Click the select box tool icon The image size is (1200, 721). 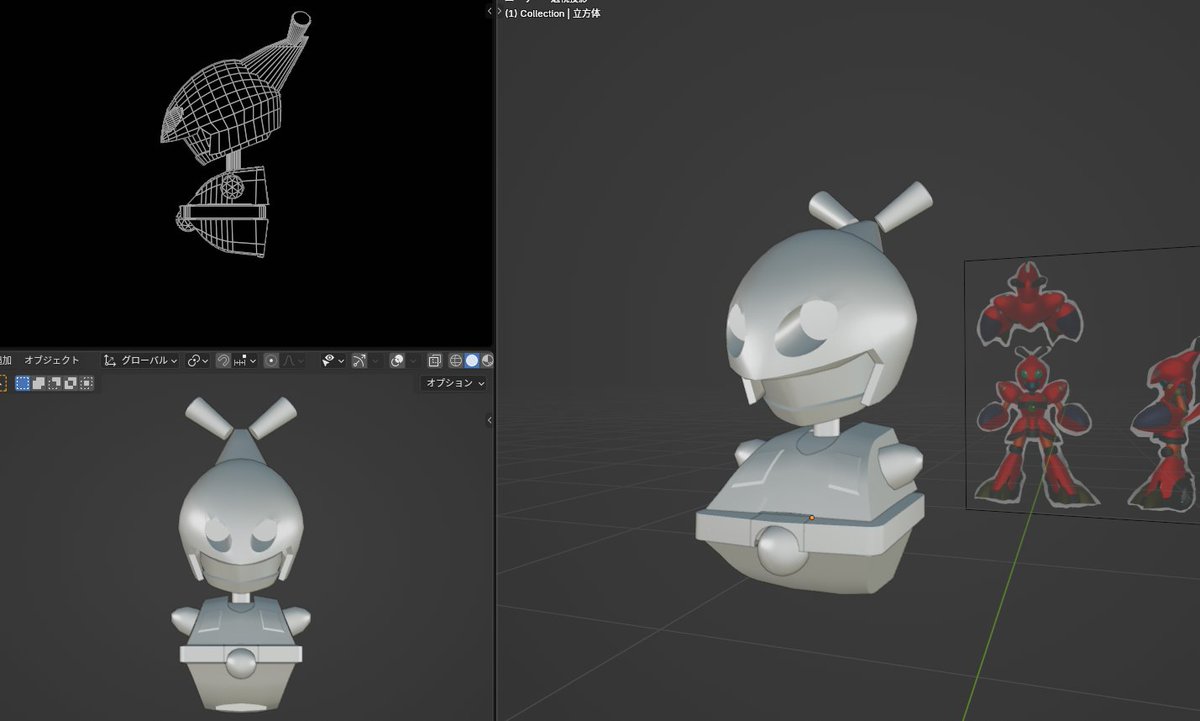2,383
